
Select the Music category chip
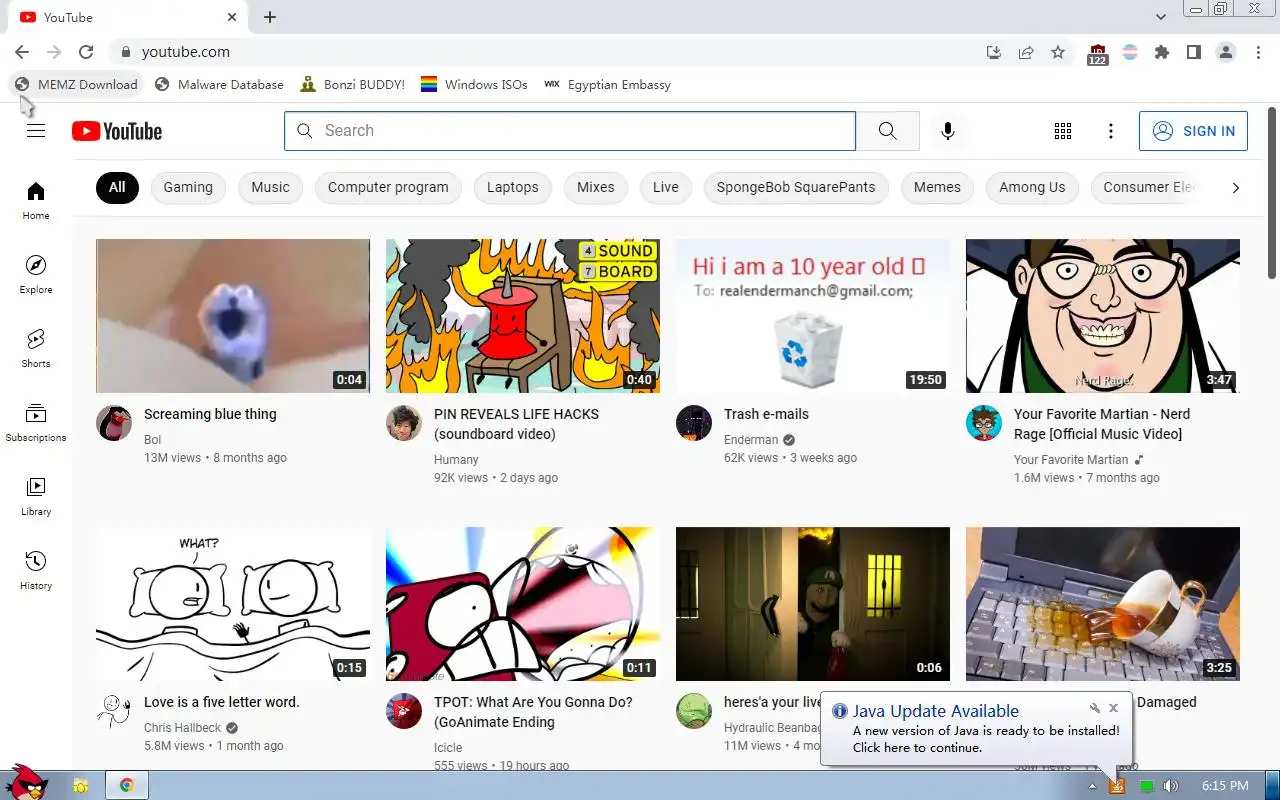pyautogui.click(x=270, y=187)
